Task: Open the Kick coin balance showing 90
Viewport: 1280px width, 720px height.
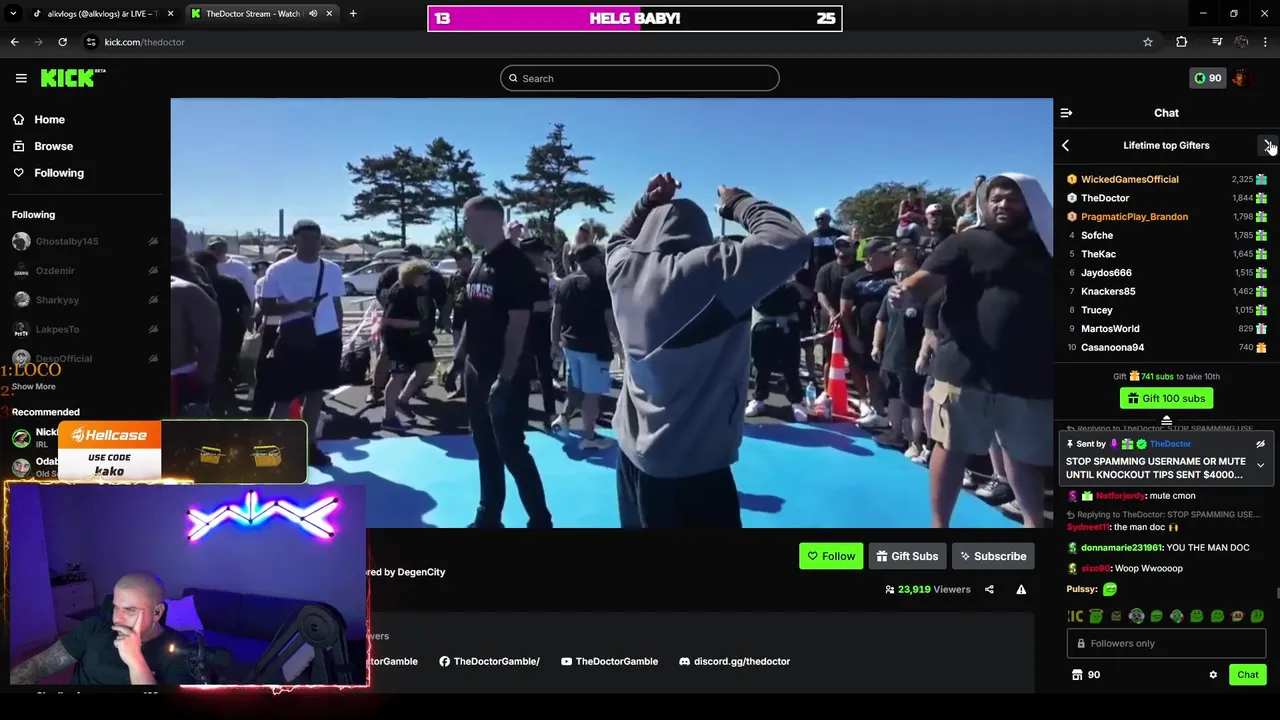Action: pos(1207,78)
